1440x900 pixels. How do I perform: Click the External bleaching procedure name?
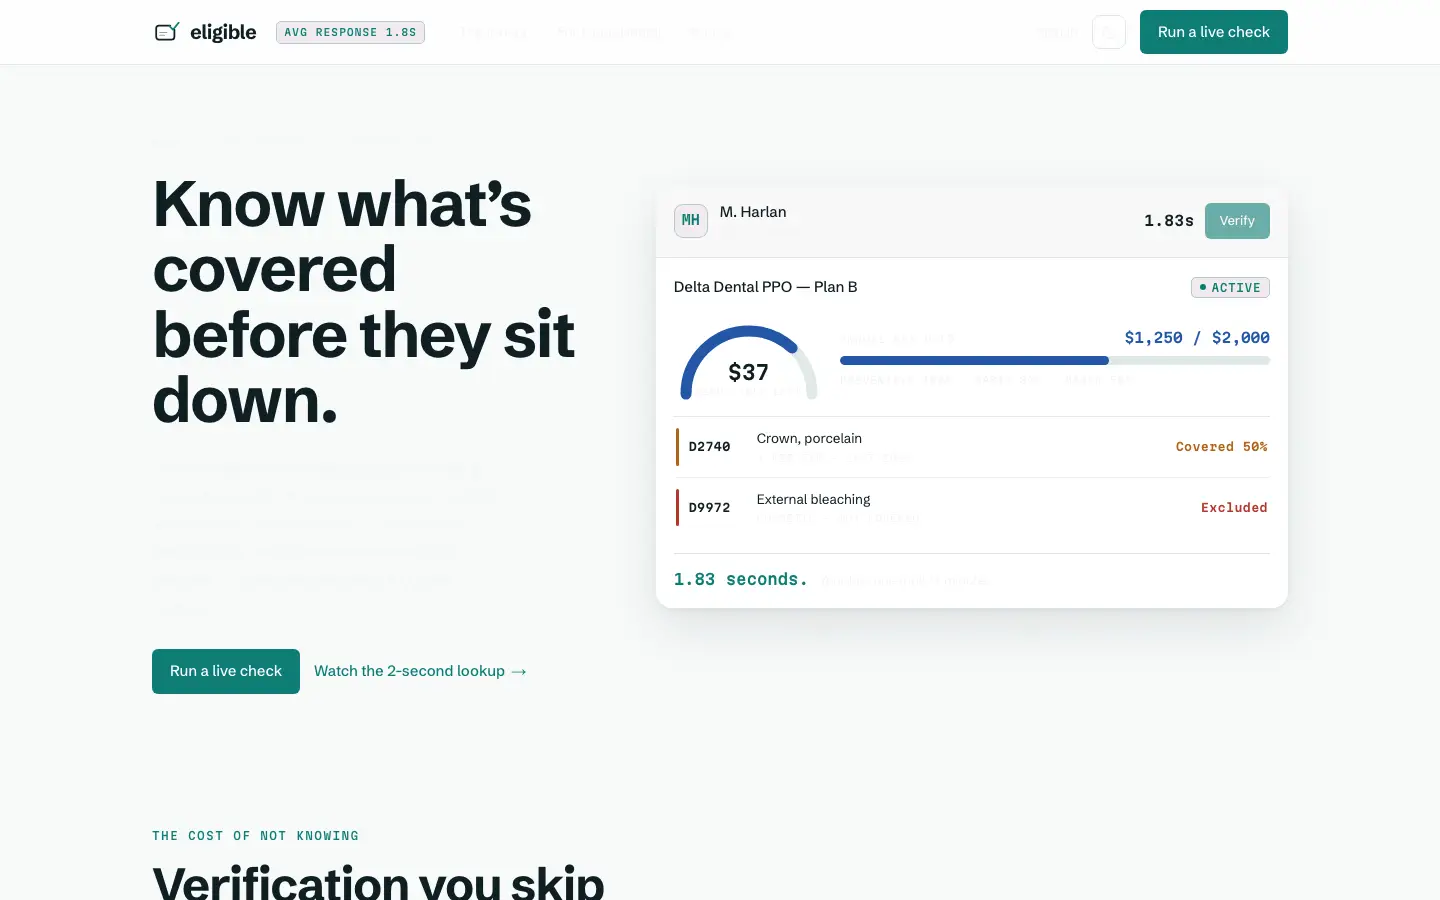pos(814,499)
